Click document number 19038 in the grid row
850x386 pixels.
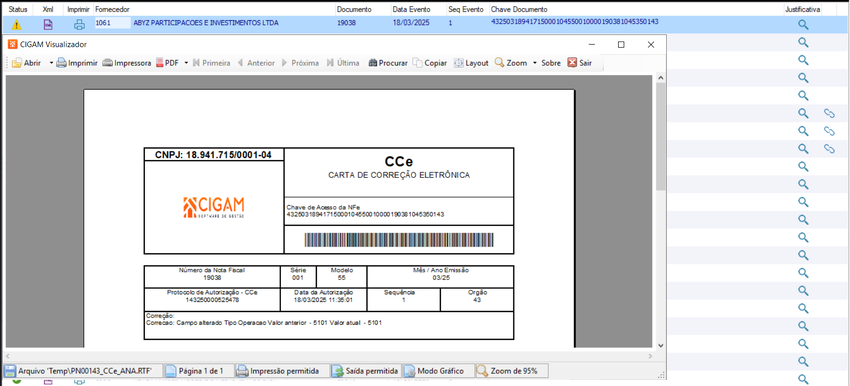[345, 23]
